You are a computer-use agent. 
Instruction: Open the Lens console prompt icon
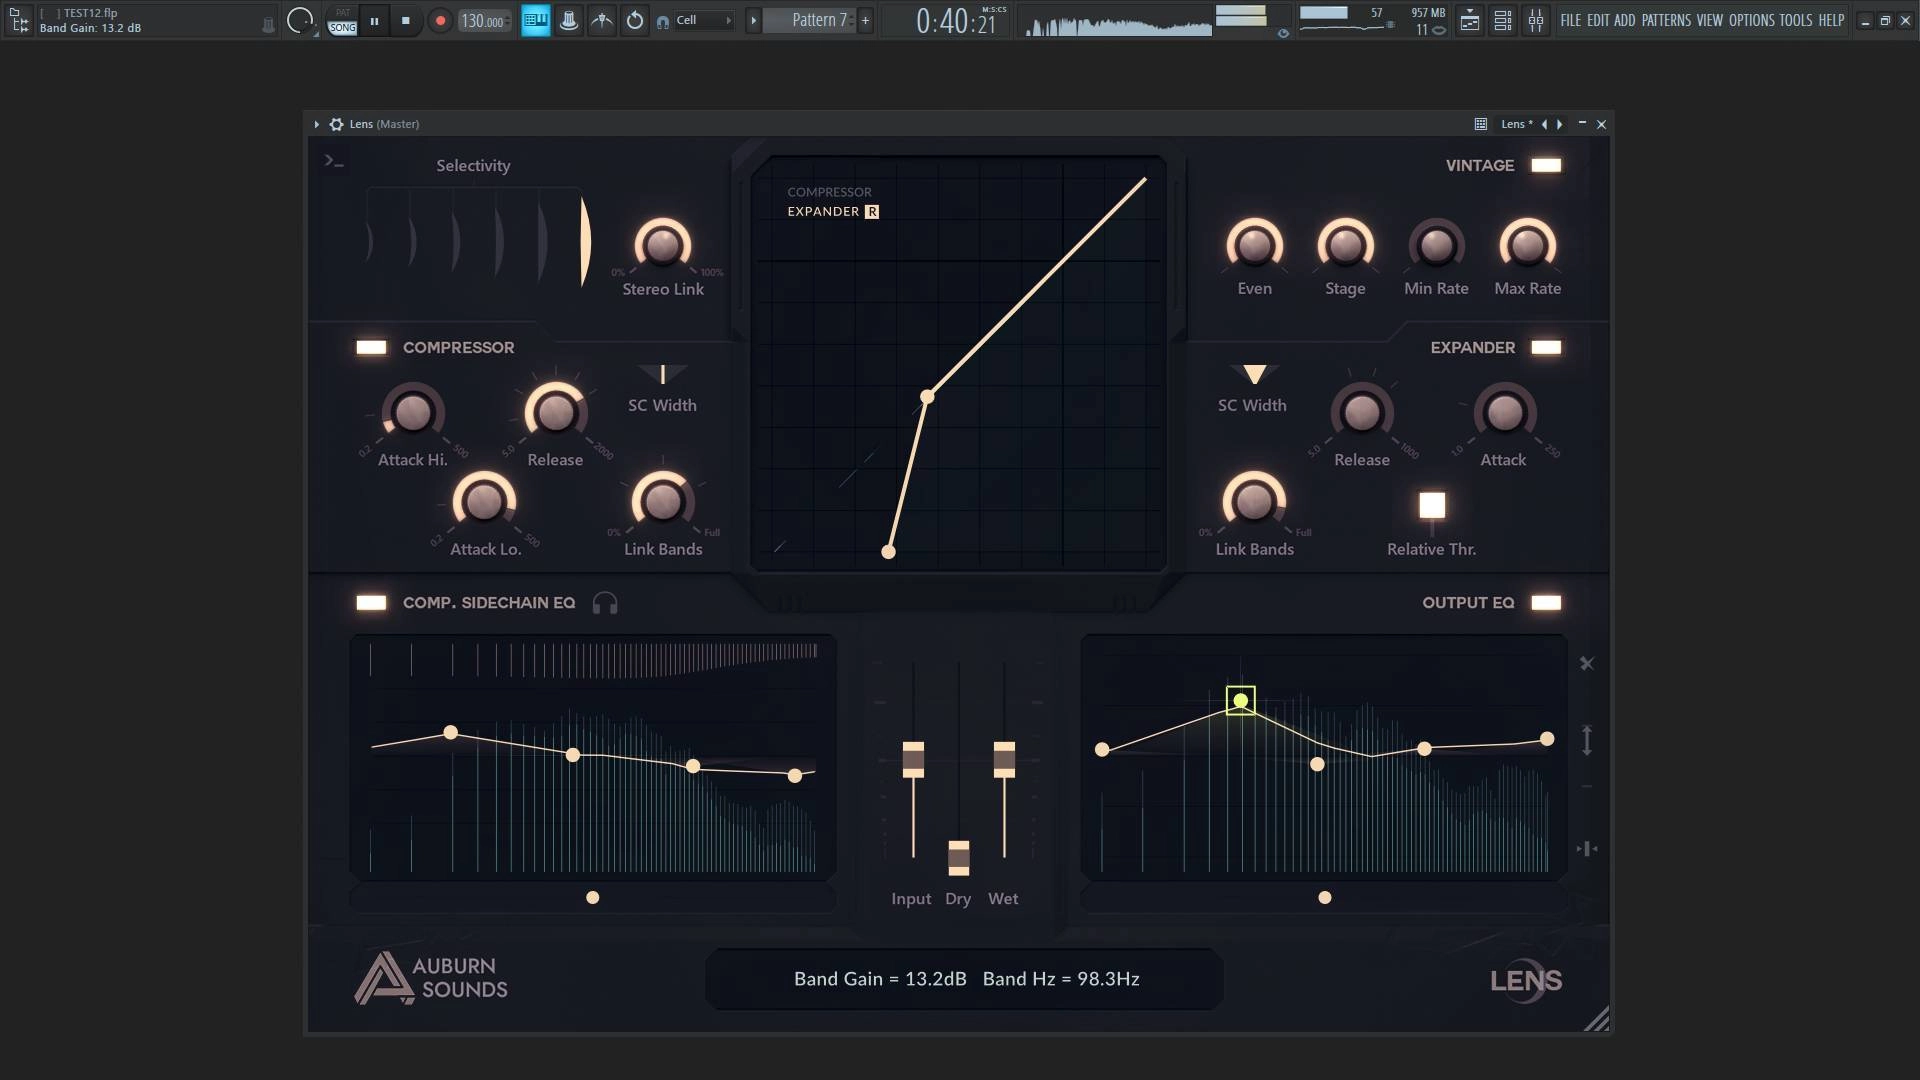click(x=334, y=161)
